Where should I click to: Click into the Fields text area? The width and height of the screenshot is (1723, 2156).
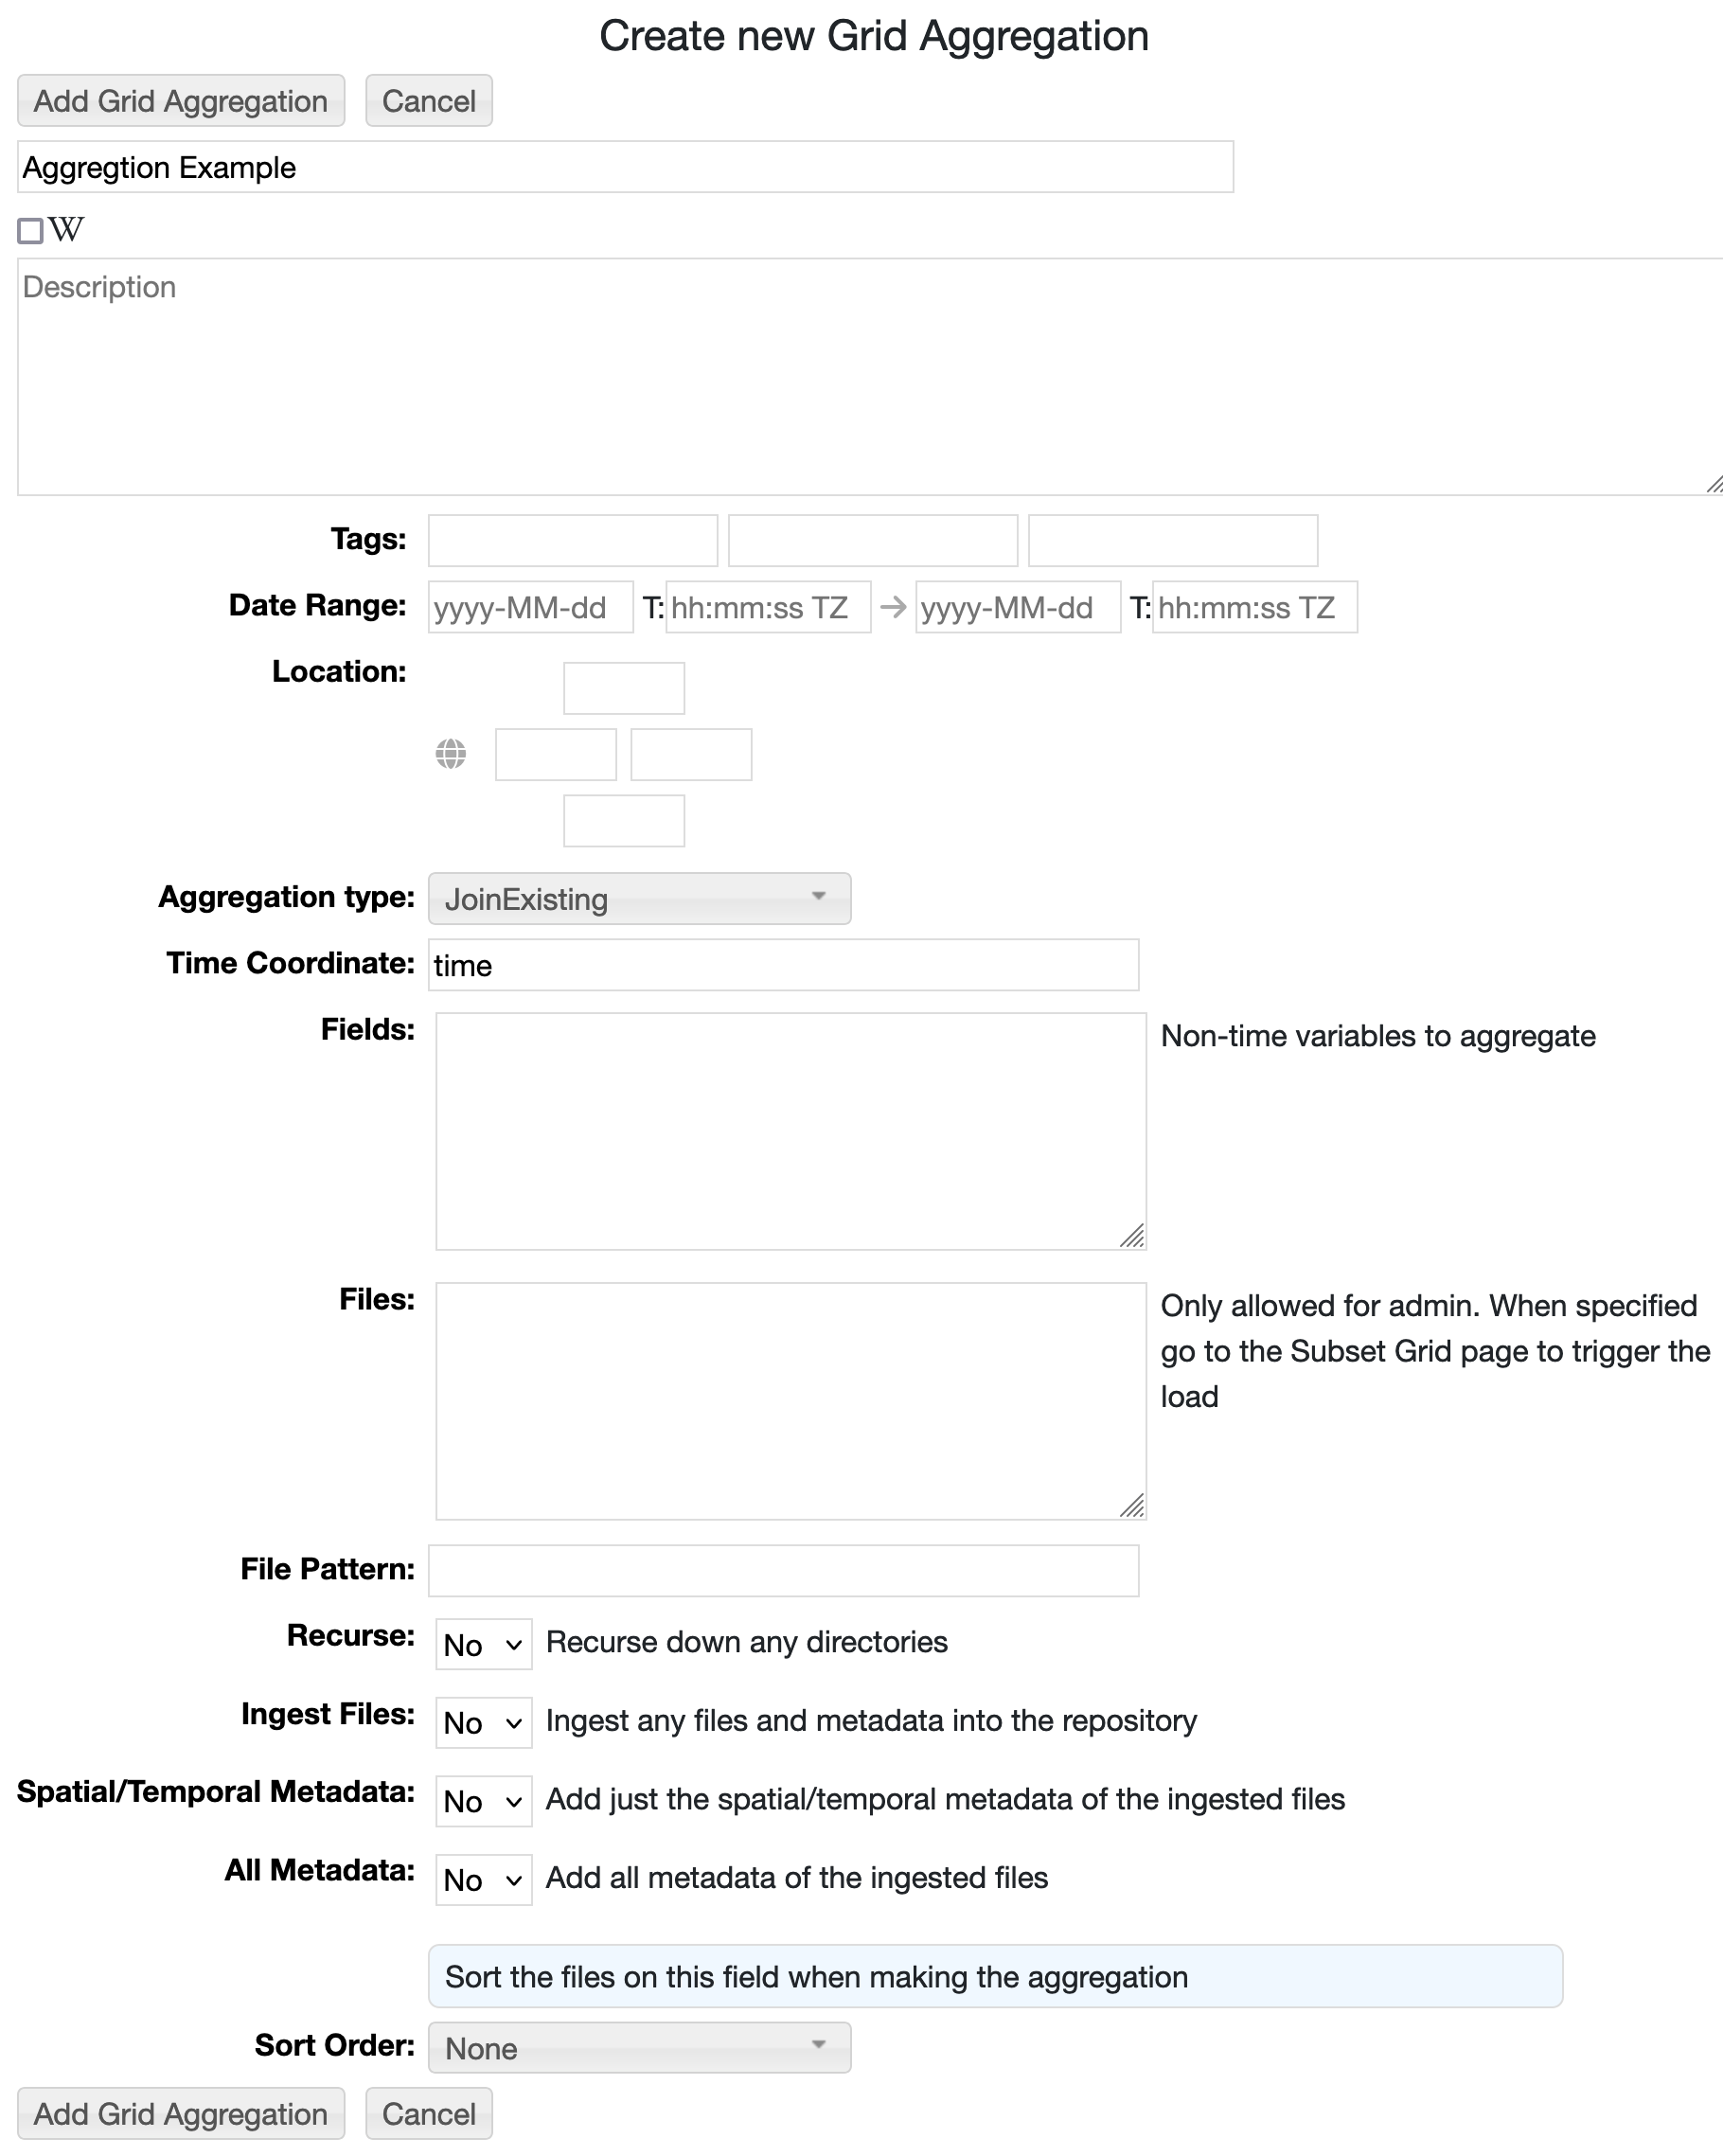tap(791, 1131)
